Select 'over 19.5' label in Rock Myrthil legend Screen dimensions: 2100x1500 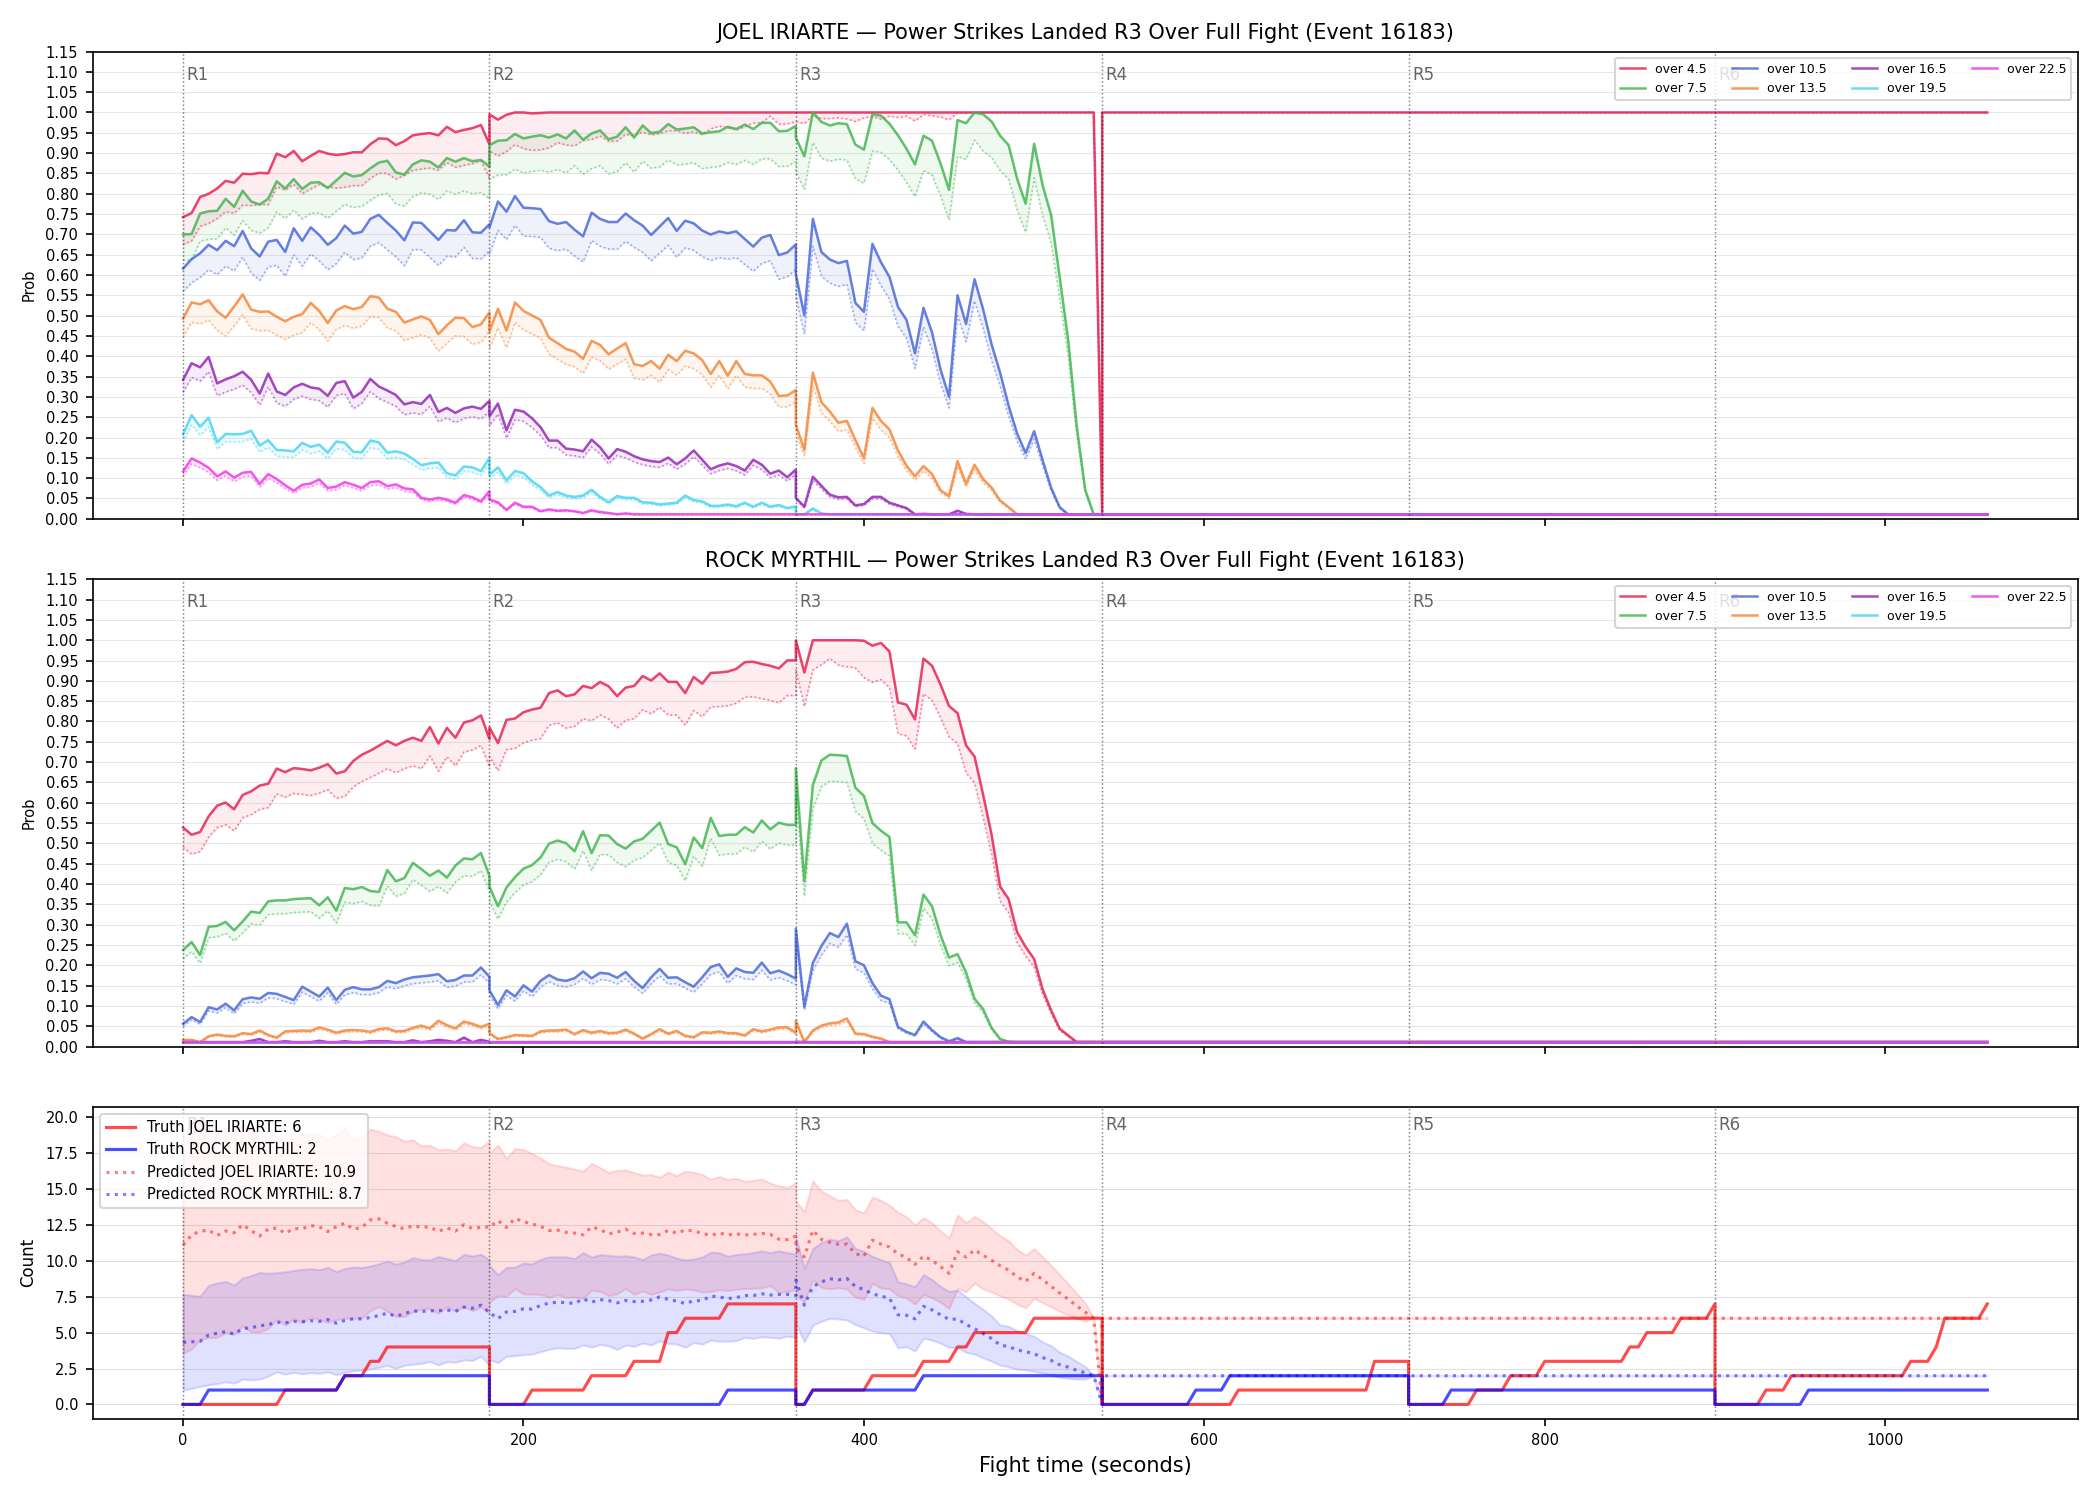click(x=1916, y=616)
